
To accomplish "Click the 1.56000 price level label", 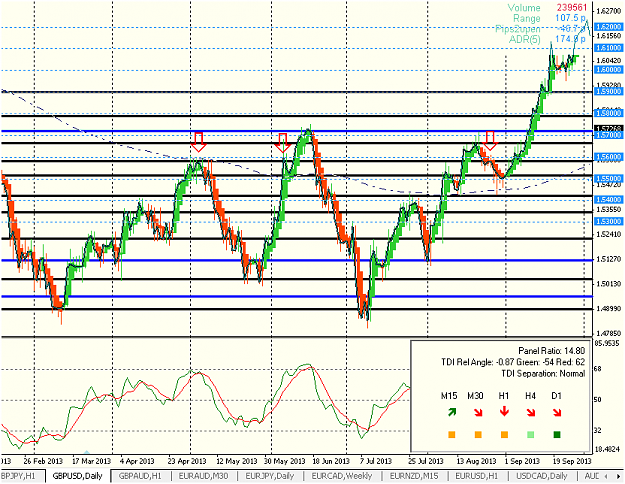I will (x=607, y=157).
